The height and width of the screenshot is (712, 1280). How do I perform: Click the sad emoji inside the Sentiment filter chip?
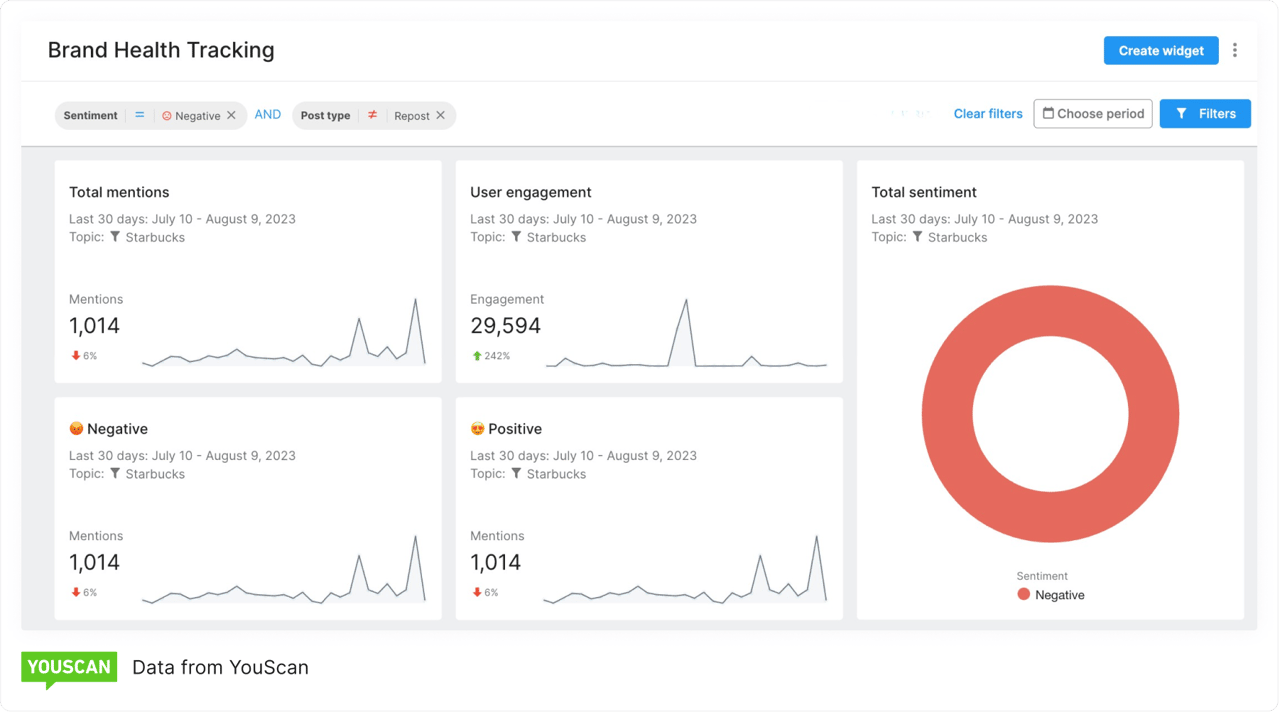point(167,115)
